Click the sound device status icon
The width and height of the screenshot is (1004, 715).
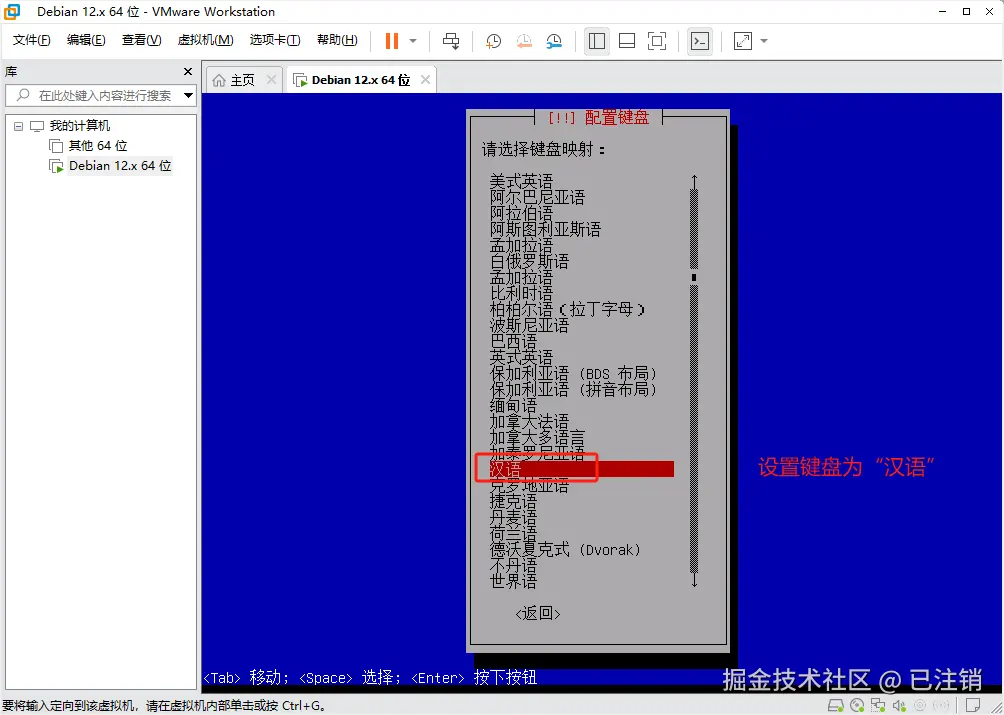(898, 705)
